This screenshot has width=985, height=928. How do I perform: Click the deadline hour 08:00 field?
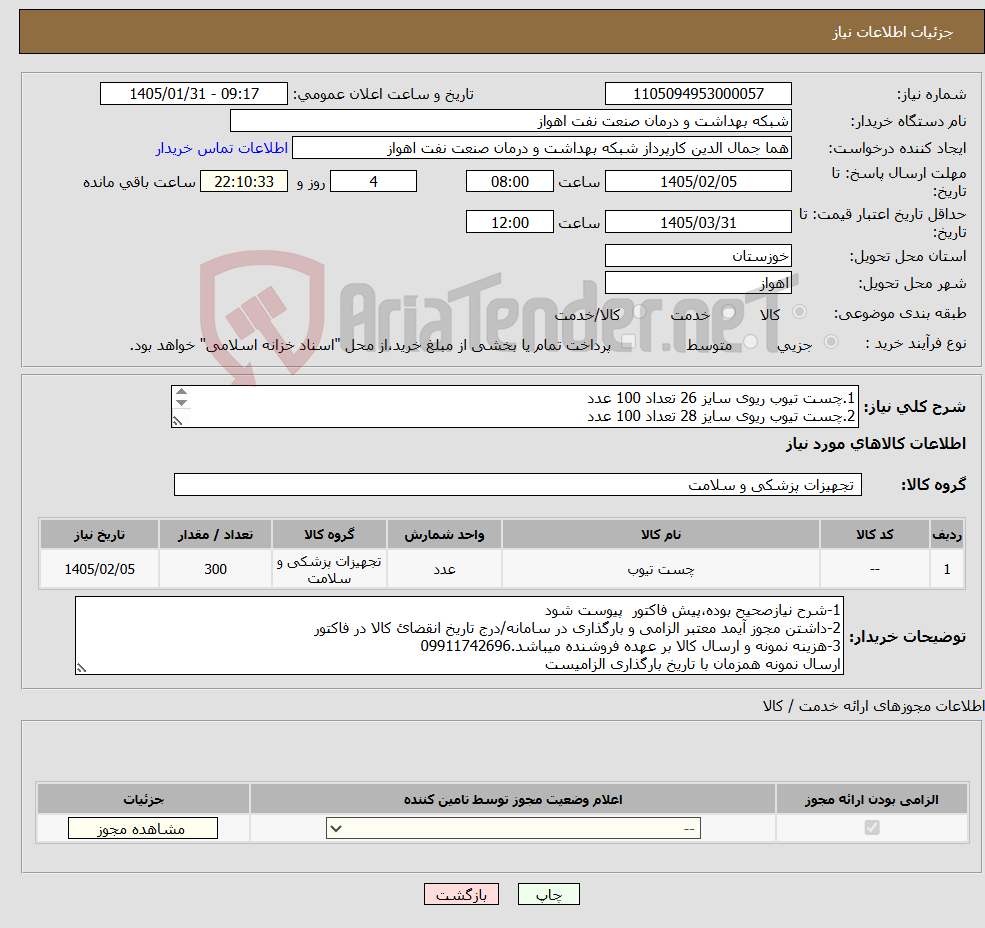pyautogui.click(x=509, y=182)
